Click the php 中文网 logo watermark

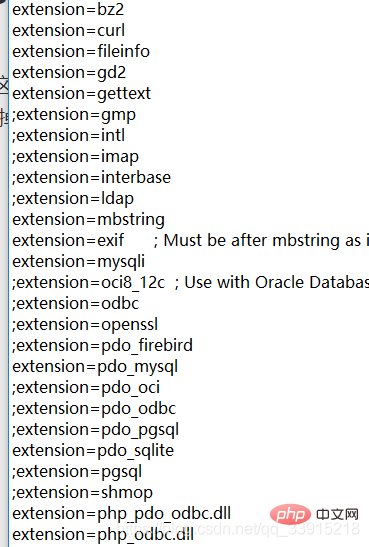(x=314, y=515)
